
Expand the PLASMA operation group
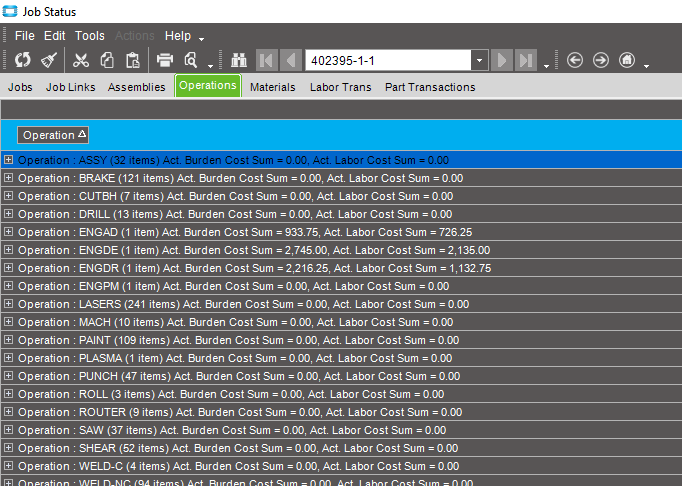[8, 358]
